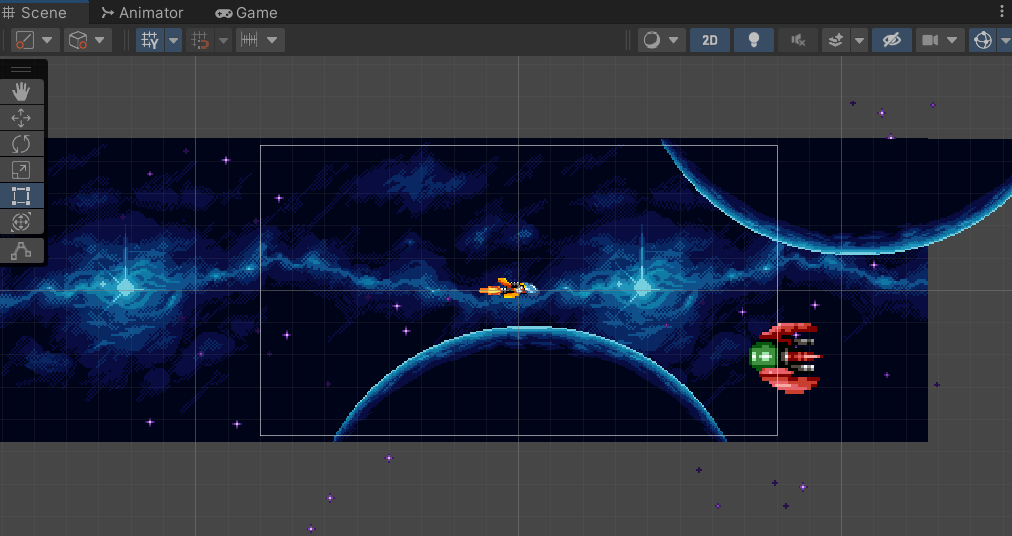Click the shading draw mode sphere icon

coord(652,40)
